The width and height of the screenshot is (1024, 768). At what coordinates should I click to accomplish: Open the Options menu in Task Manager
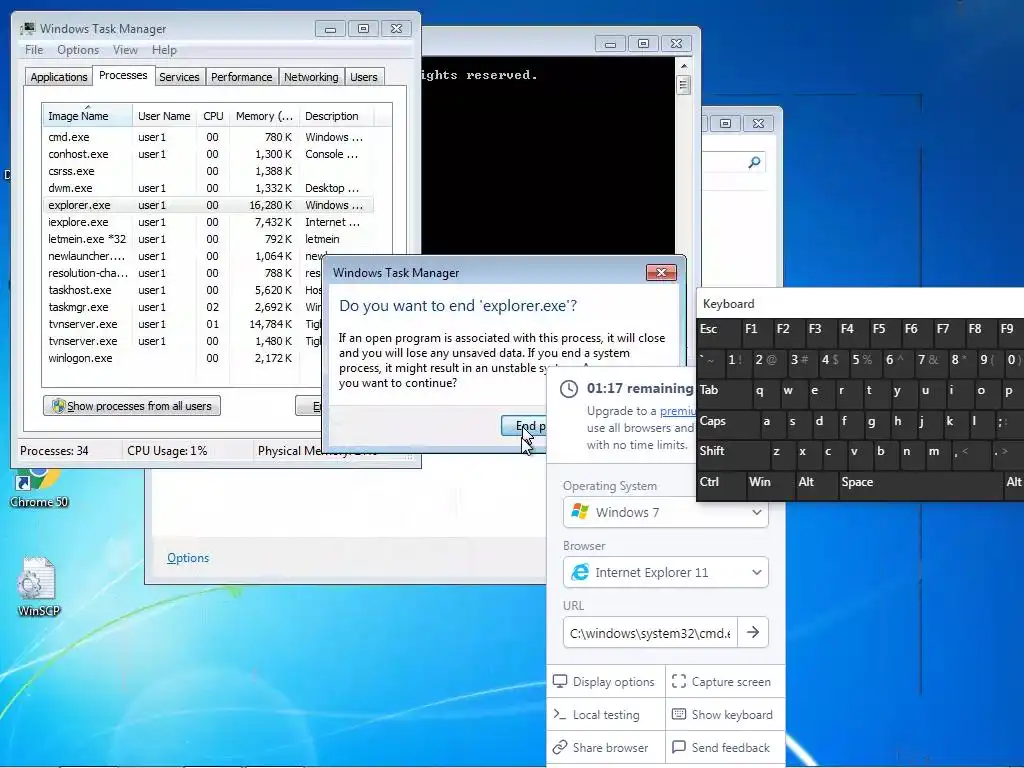[78, 50]
